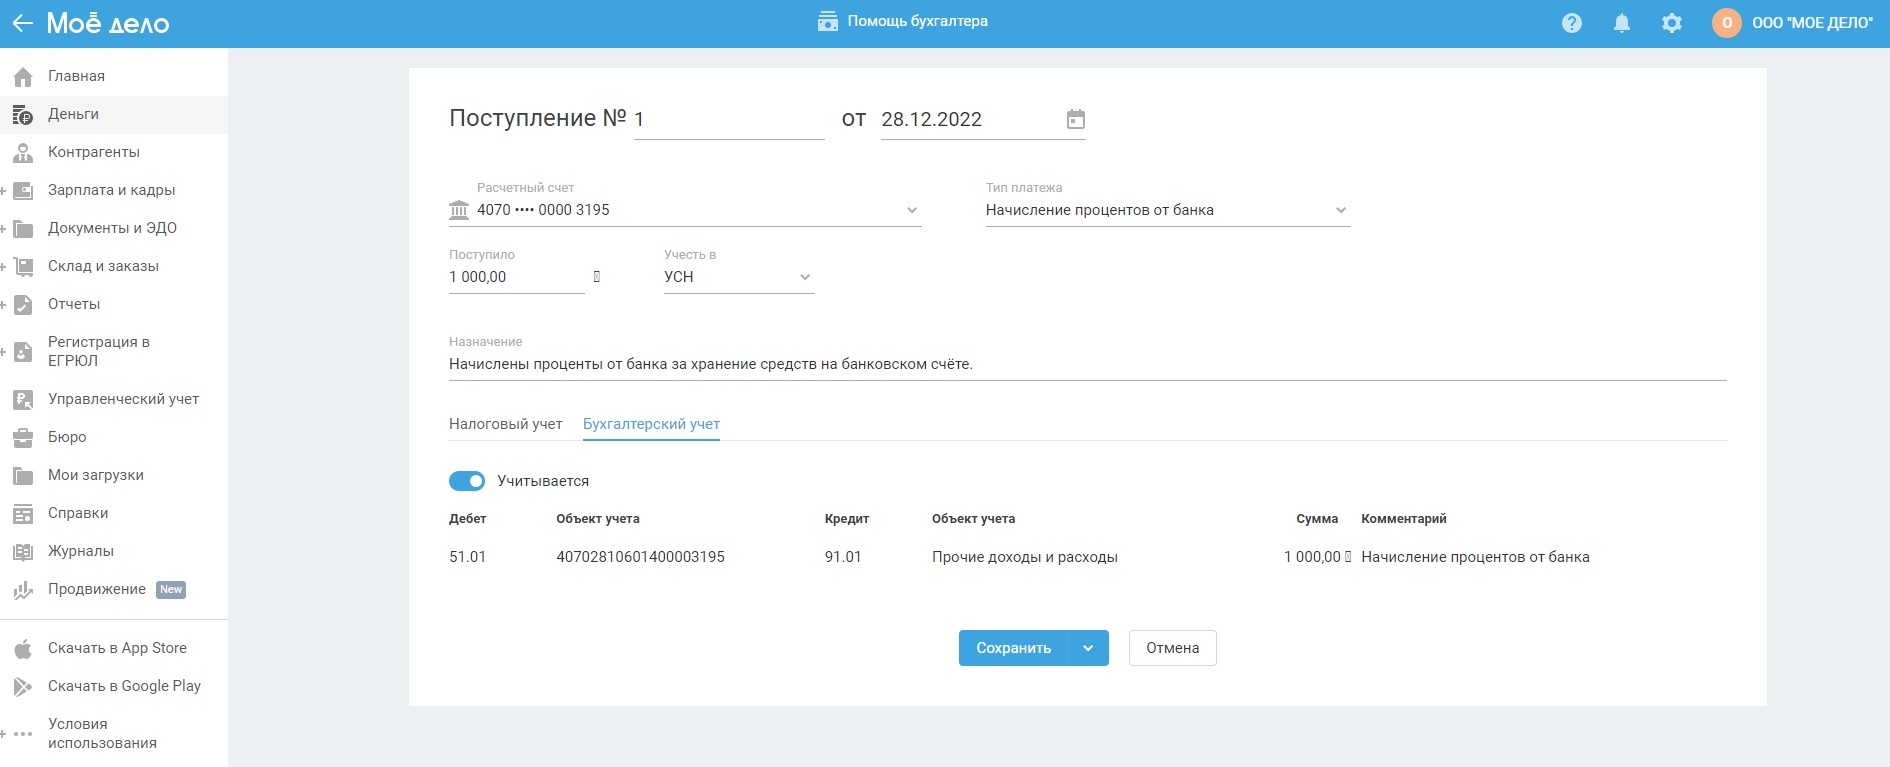
Task: Expand the Сохранить button arrow menu
Action: 1088,648
